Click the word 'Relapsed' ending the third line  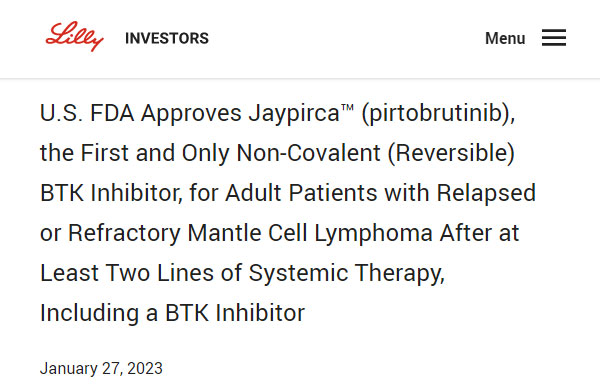point(486,194)
